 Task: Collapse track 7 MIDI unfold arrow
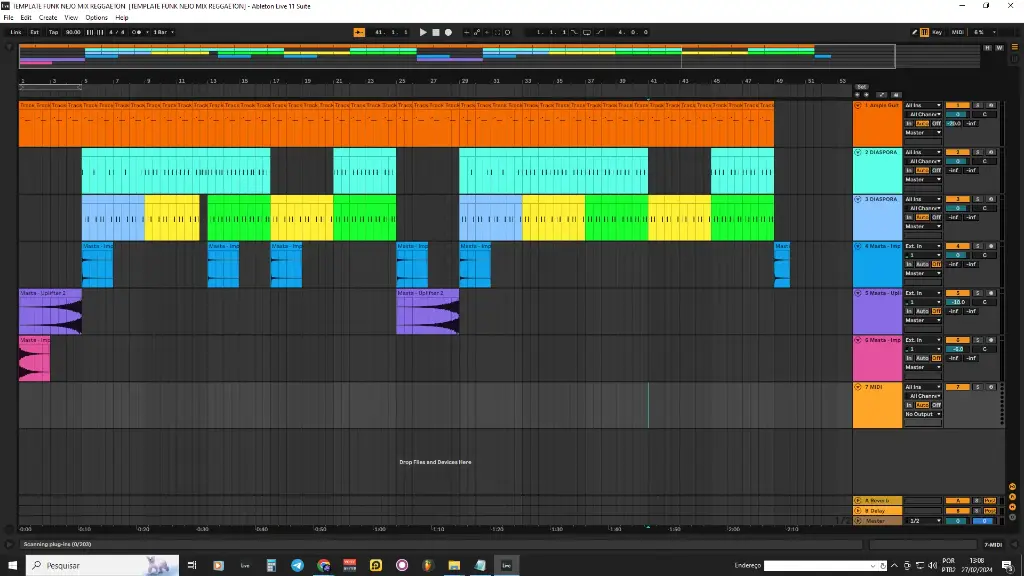click(858, 388)
